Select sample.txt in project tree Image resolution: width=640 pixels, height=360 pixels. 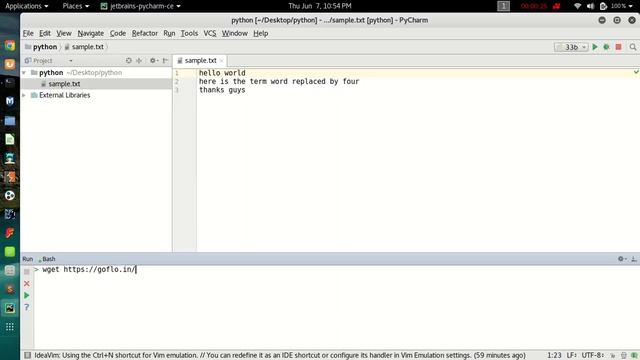64,84
